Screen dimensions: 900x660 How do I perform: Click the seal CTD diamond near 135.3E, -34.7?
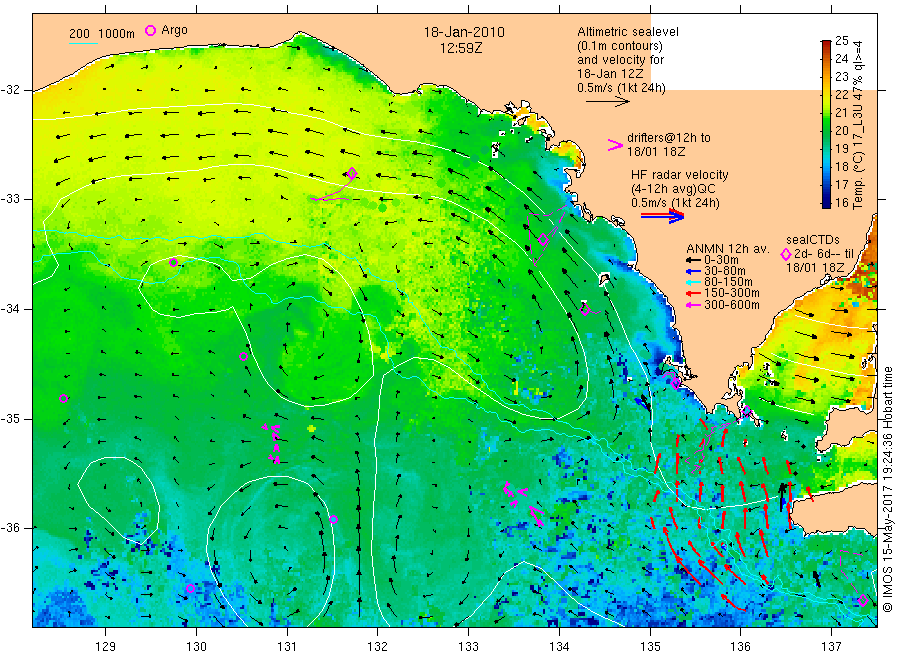pos(676,382)
